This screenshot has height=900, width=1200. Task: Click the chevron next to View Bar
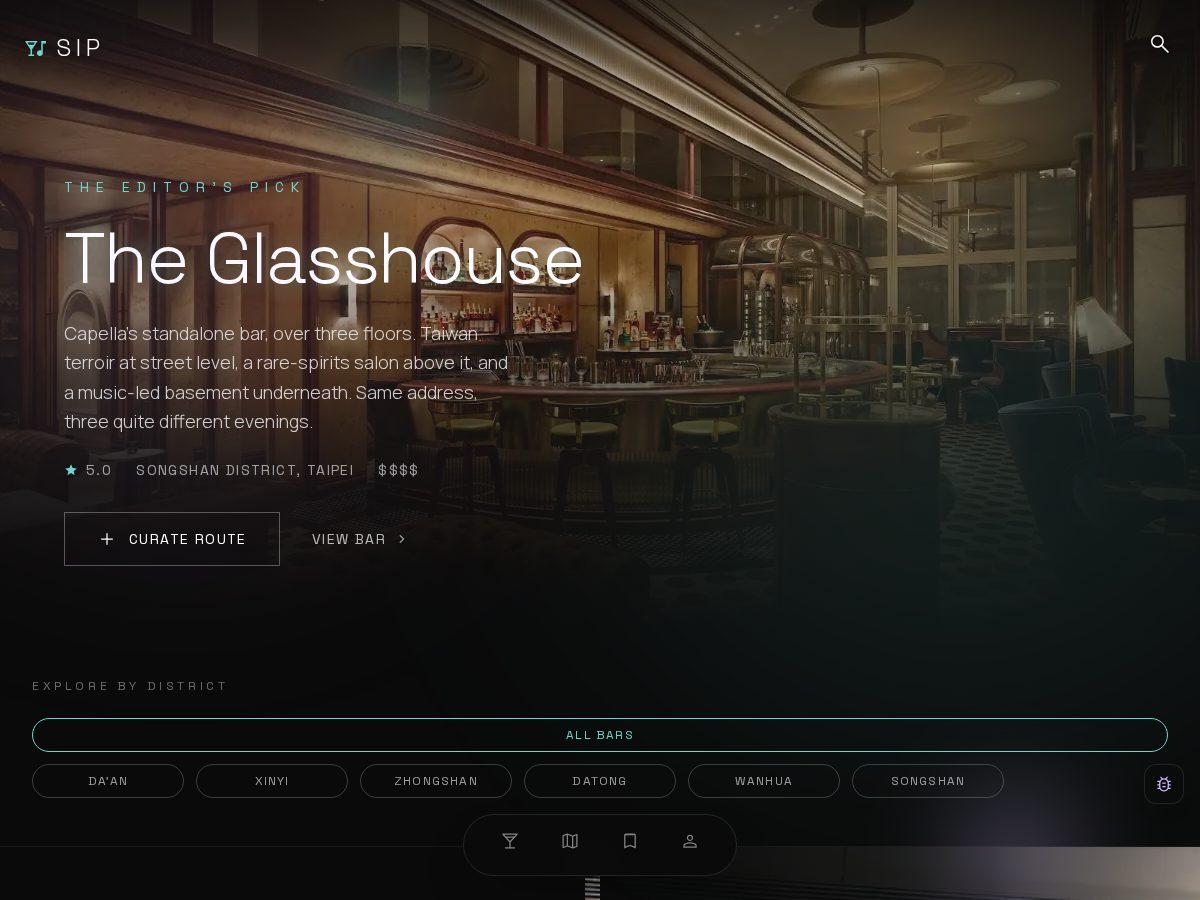coord(402,539)
